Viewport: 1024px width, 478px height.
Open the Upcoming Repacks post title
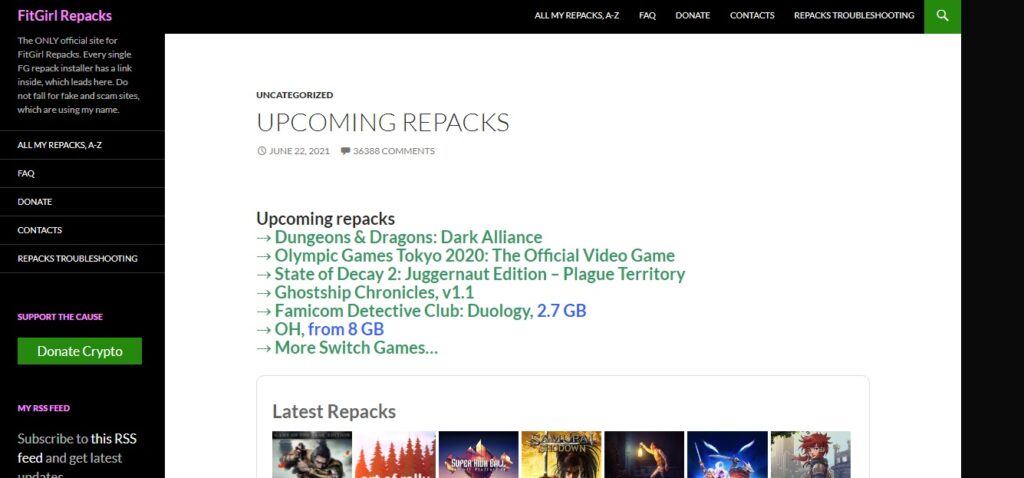tap(383, 123)
